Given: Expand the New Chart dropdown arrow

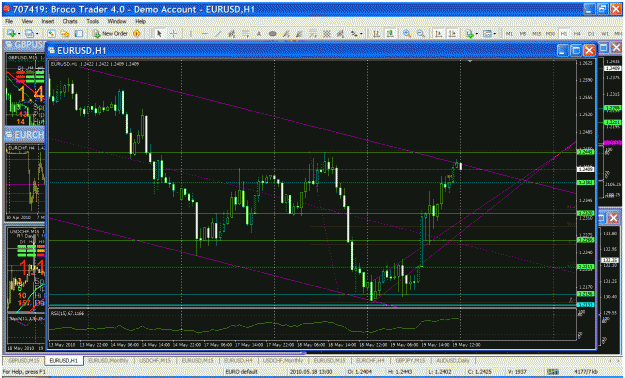Looking at the screenshot, I should [x=19, y=33].
